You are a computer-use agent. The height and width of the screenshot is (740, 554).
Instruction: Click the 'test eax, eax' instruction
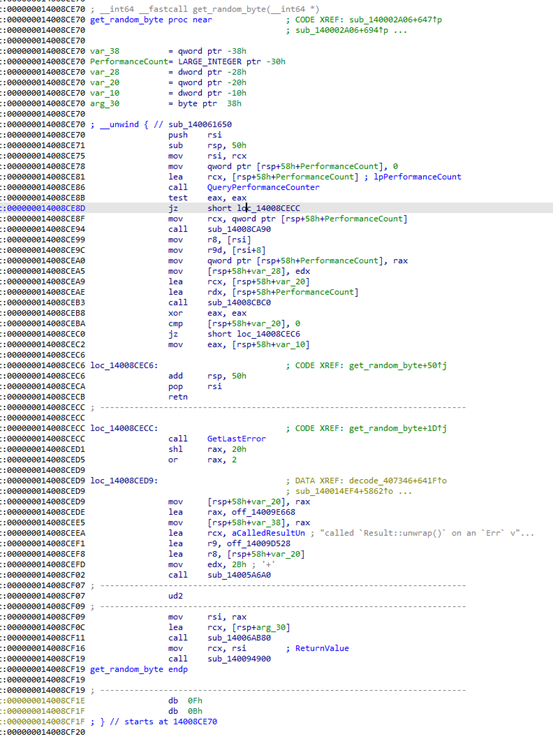(x=207, y=198)
